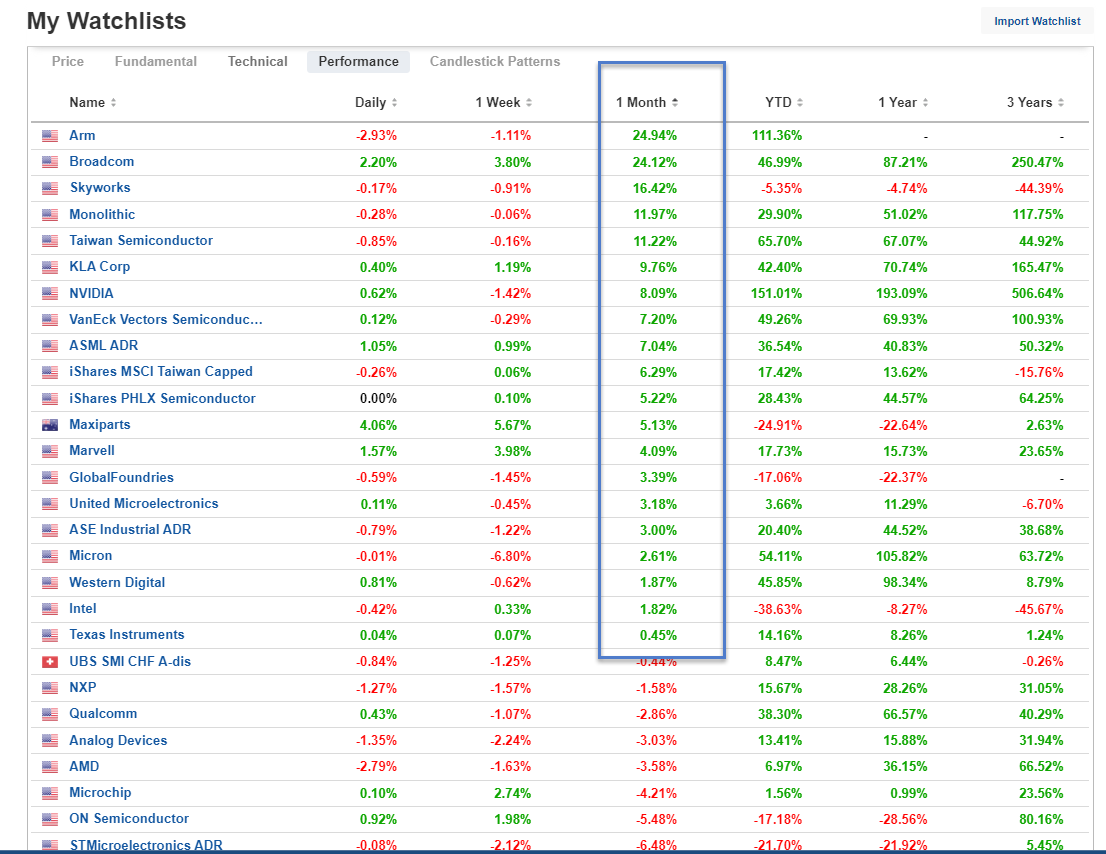Click Maxiparts' Daily value 4.06%
The height and width of the screenshot is (854, 1106).
coord(378,425)
